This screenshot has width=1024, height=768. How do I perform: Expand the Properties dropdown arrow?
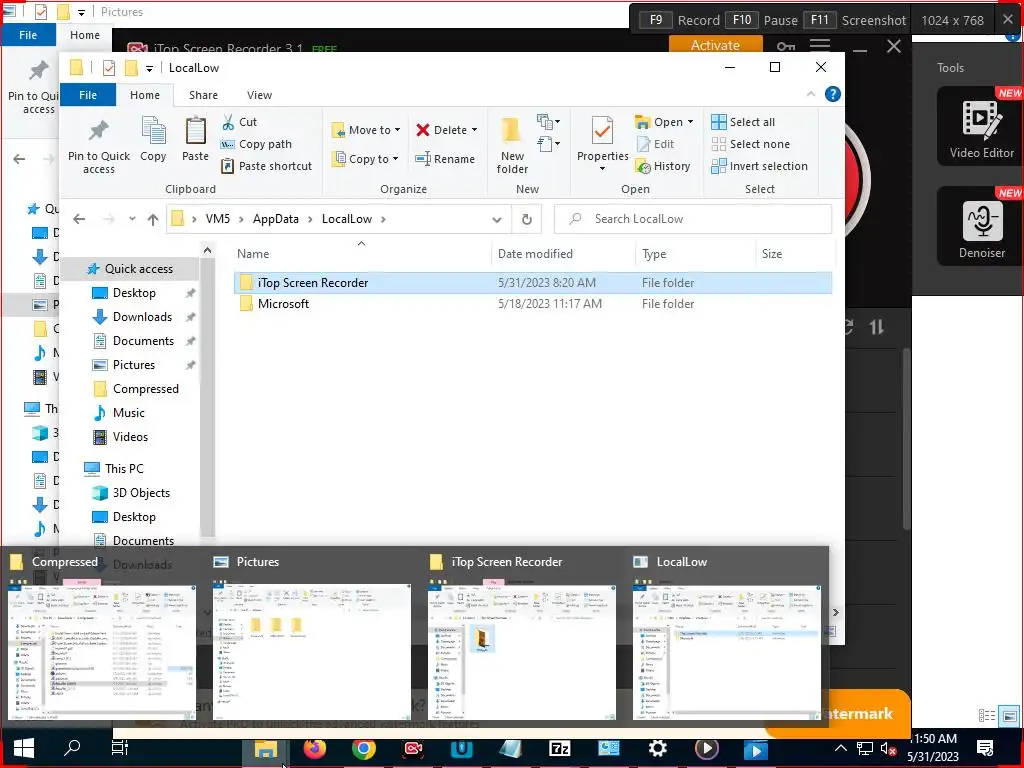click(x=602, y=169)
